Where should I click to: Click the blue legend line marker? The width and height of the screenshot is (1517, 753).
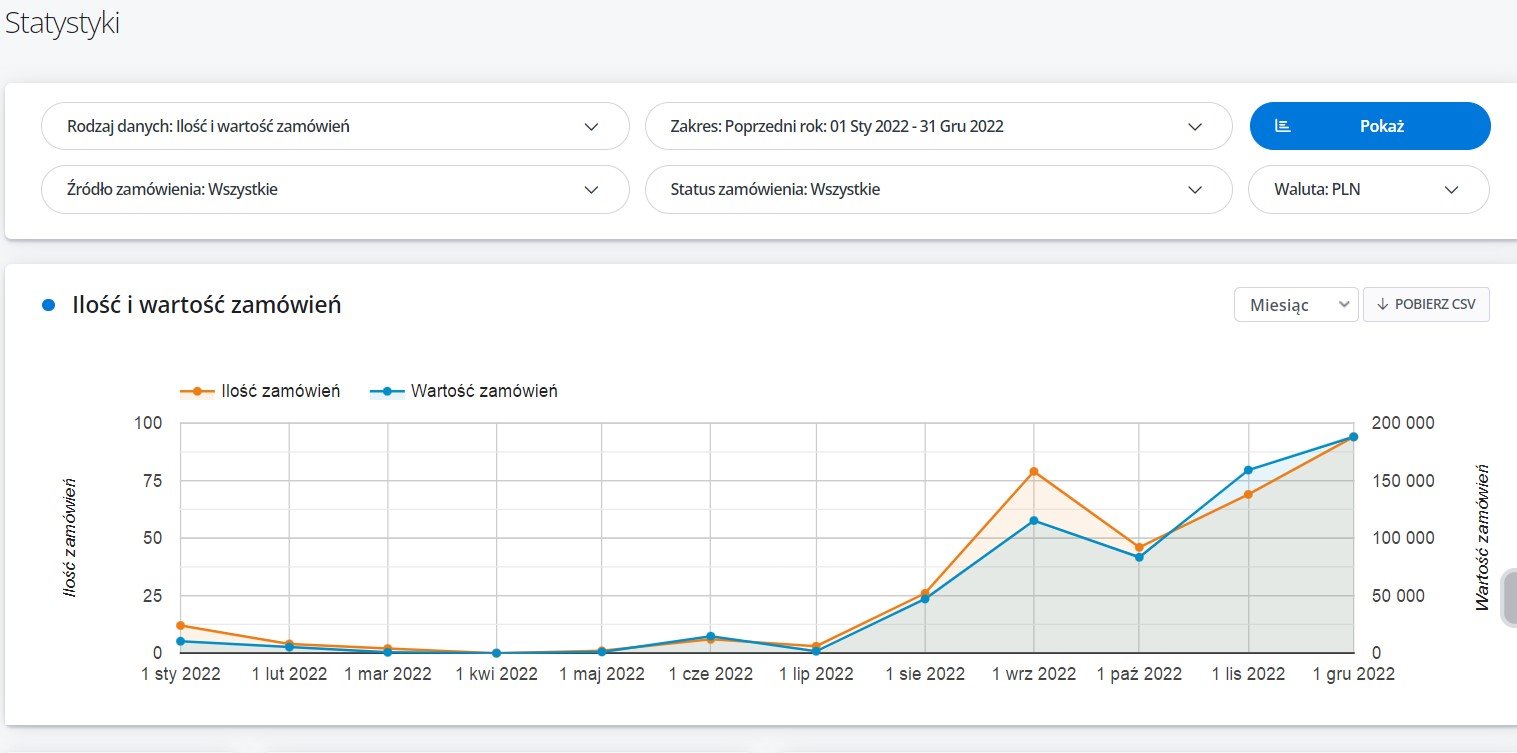(x=387, y=391)
